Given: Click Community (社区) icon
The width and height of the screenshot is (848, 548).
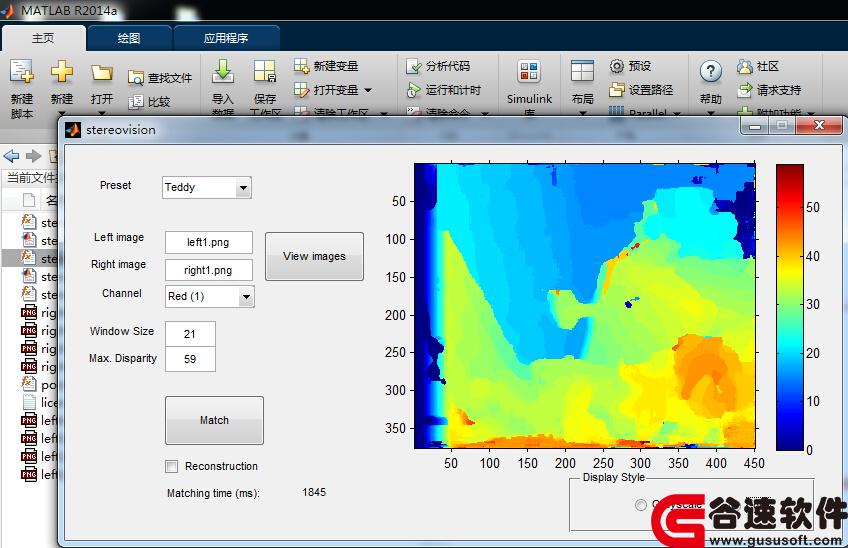Looking at the screenshot, I should (x=745, y=66).
